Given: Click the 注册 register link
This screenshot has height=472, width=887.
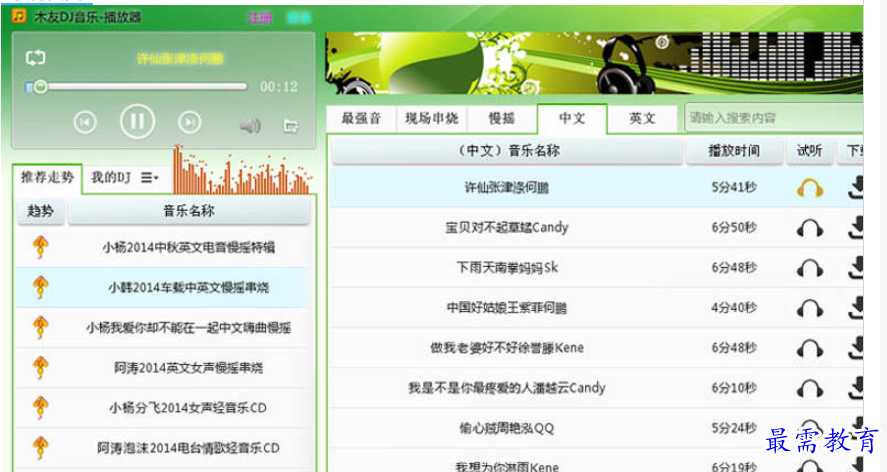Looking at the screenshot, I should click(260, 18).
